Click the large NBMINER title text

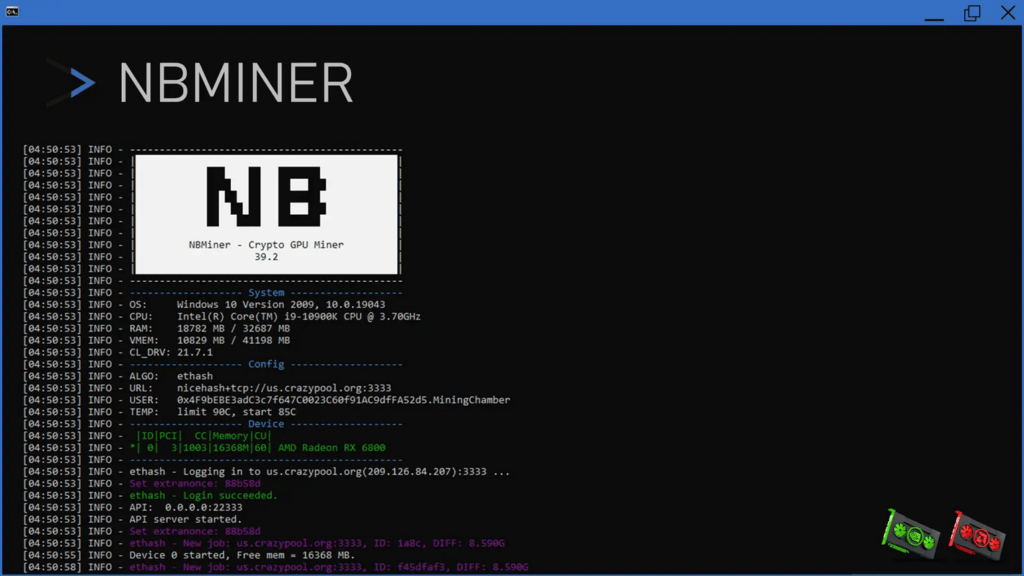(x=236, y=83)
